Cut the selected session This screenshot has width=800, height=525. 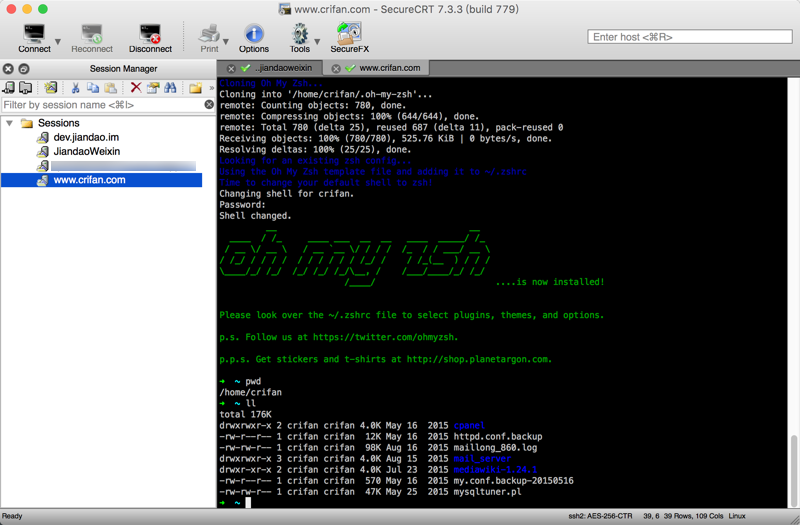coord(76,88)
